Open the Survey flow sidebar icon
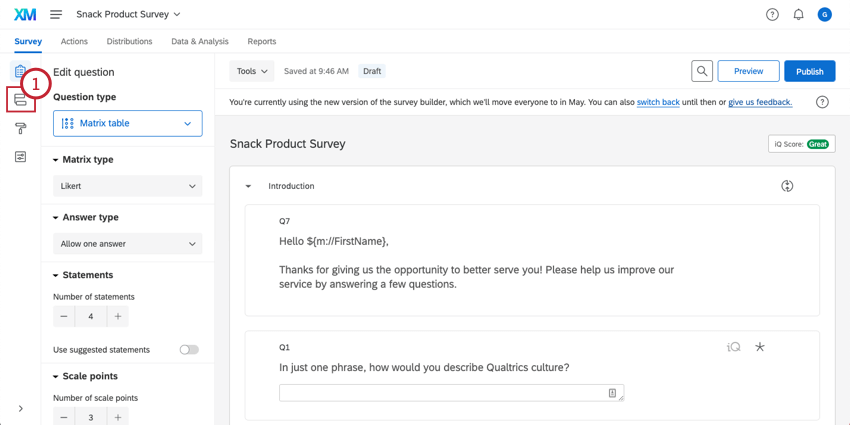This screenshot has width=850, height=425. (20, 100)
